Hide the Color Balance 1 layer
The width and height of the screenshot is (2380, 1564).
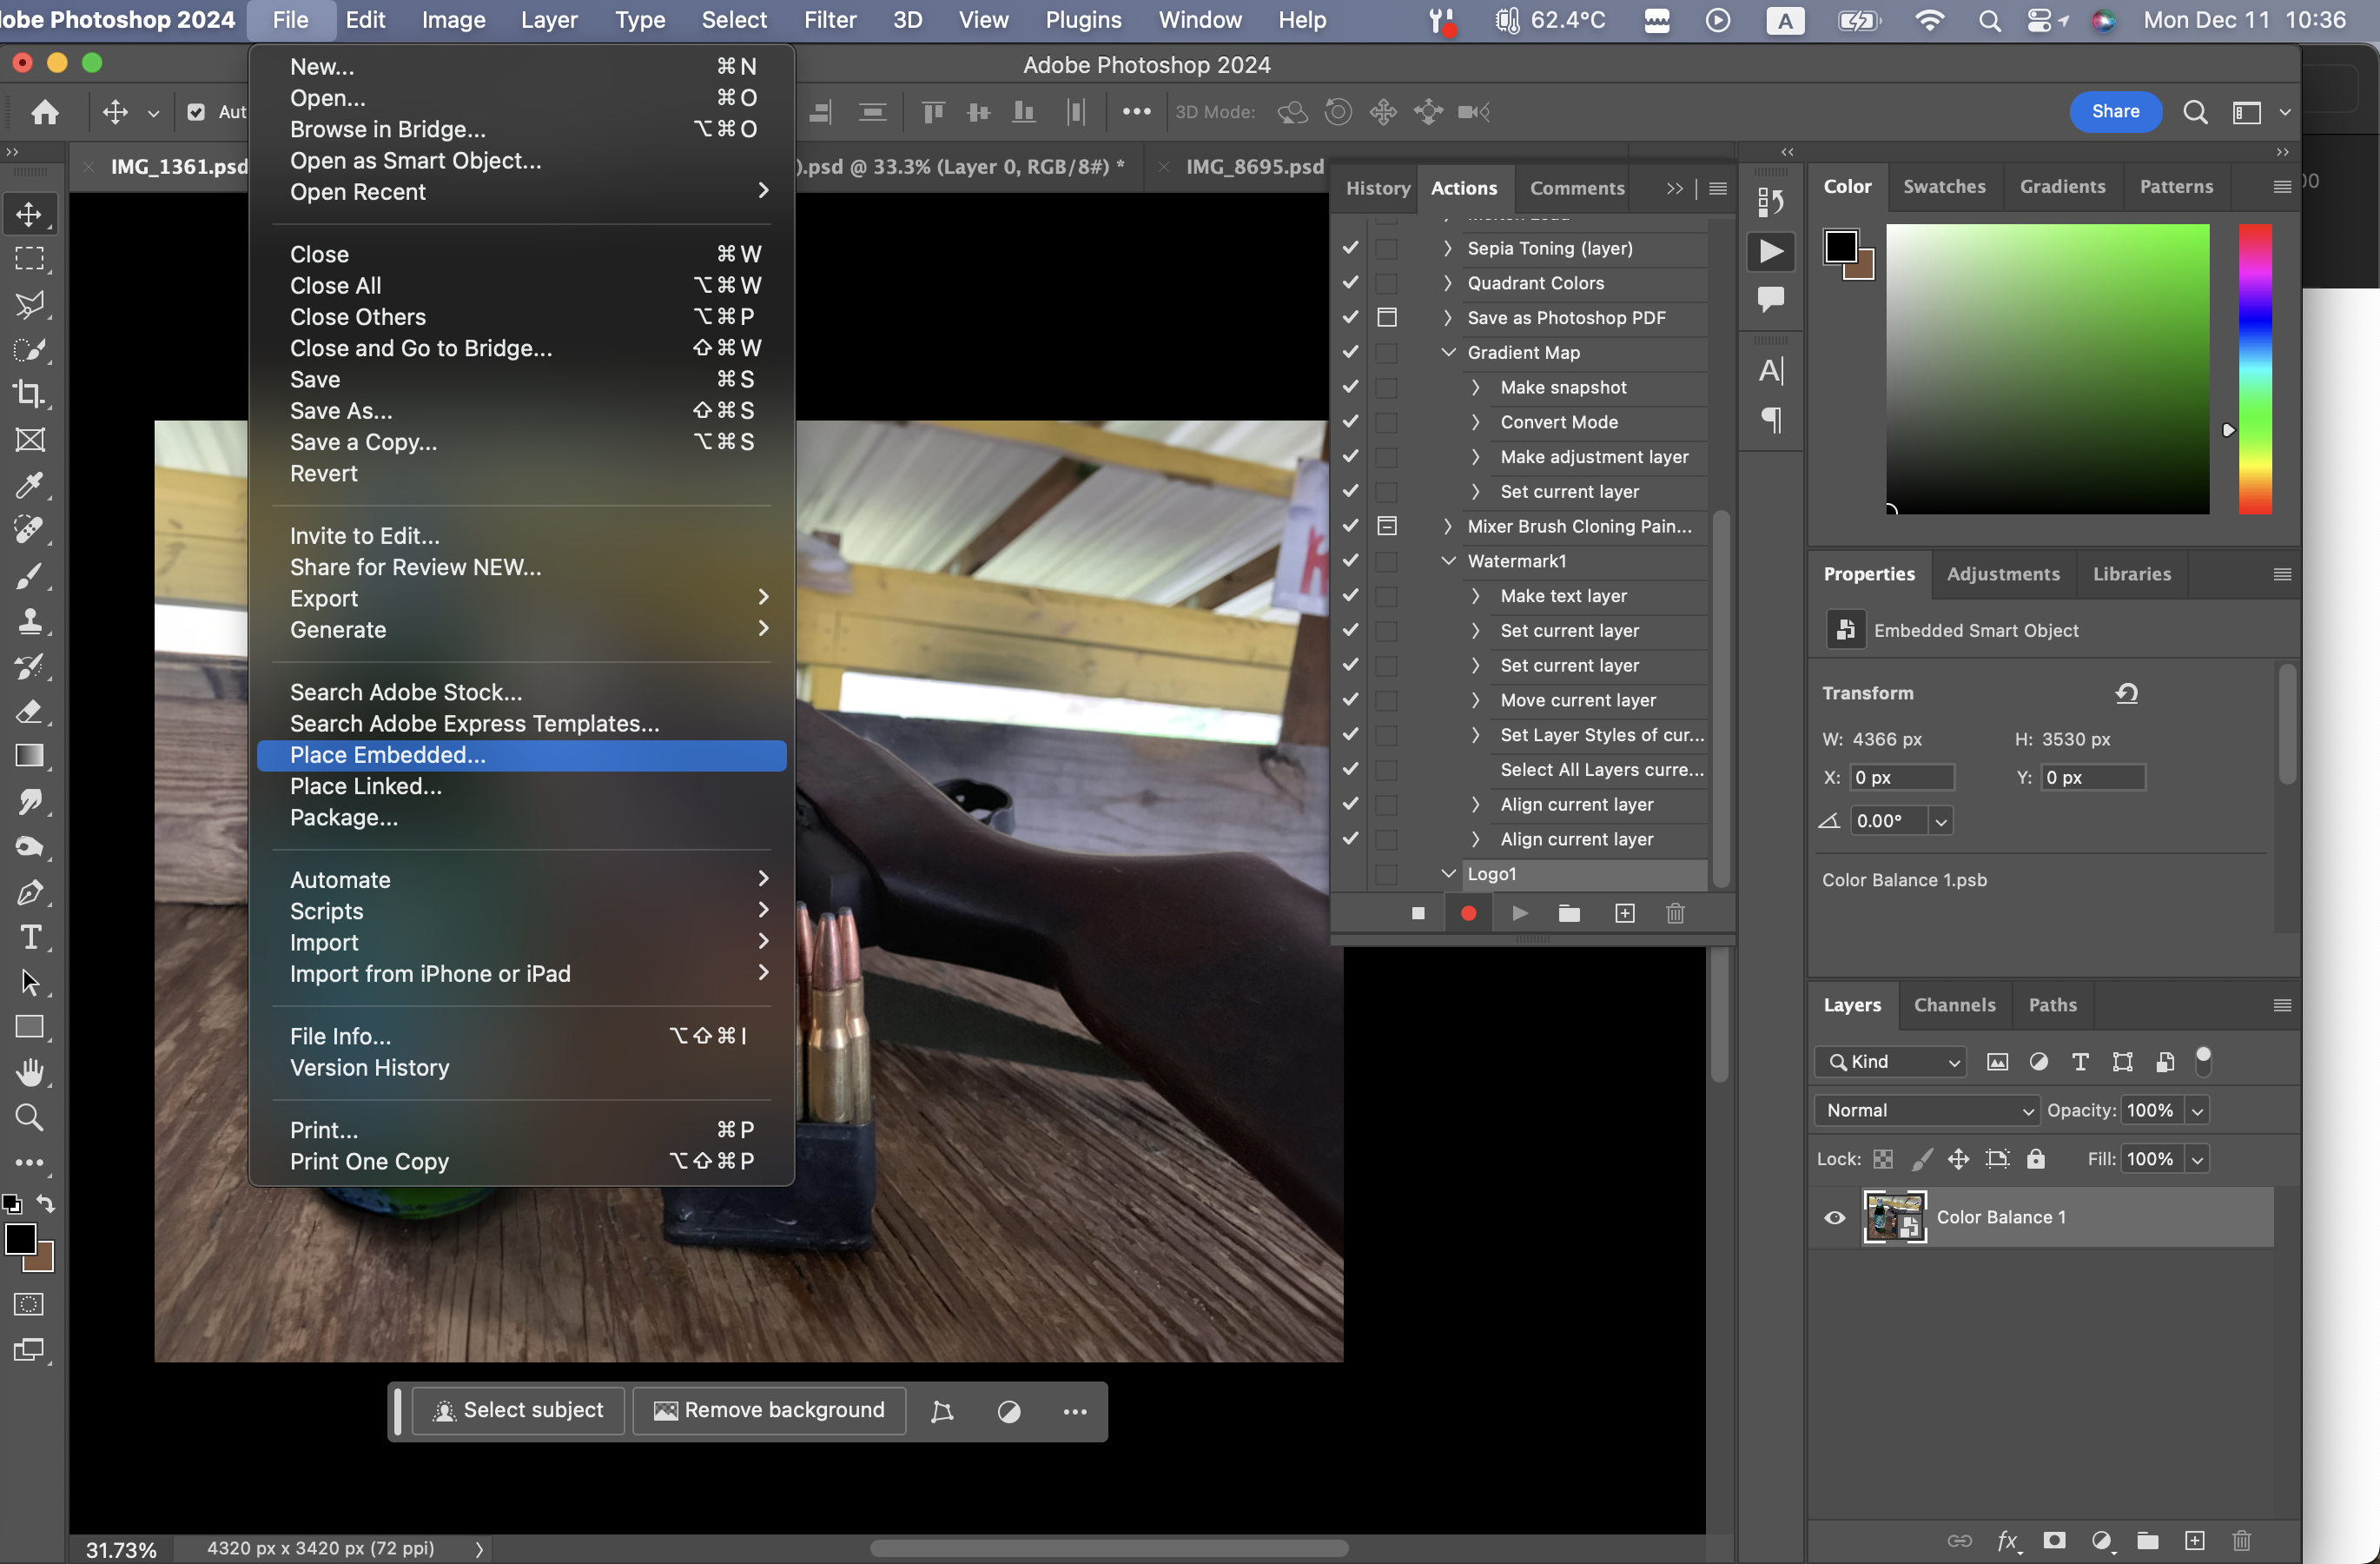[x=1834, y=1217]
